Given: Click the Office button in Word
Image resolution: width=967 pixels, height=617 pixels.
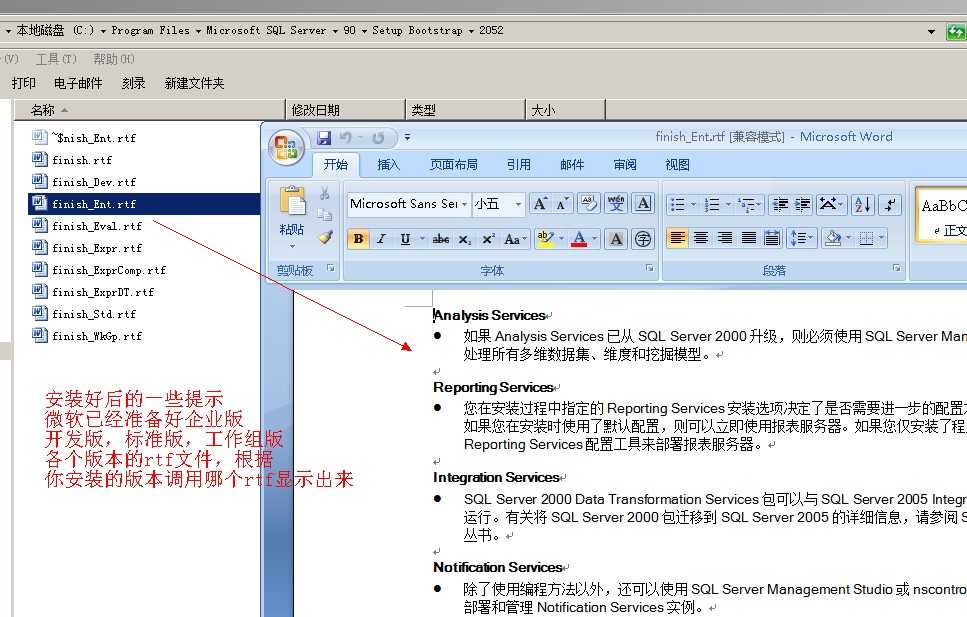Looking at the screenshot, I should 286,149.
